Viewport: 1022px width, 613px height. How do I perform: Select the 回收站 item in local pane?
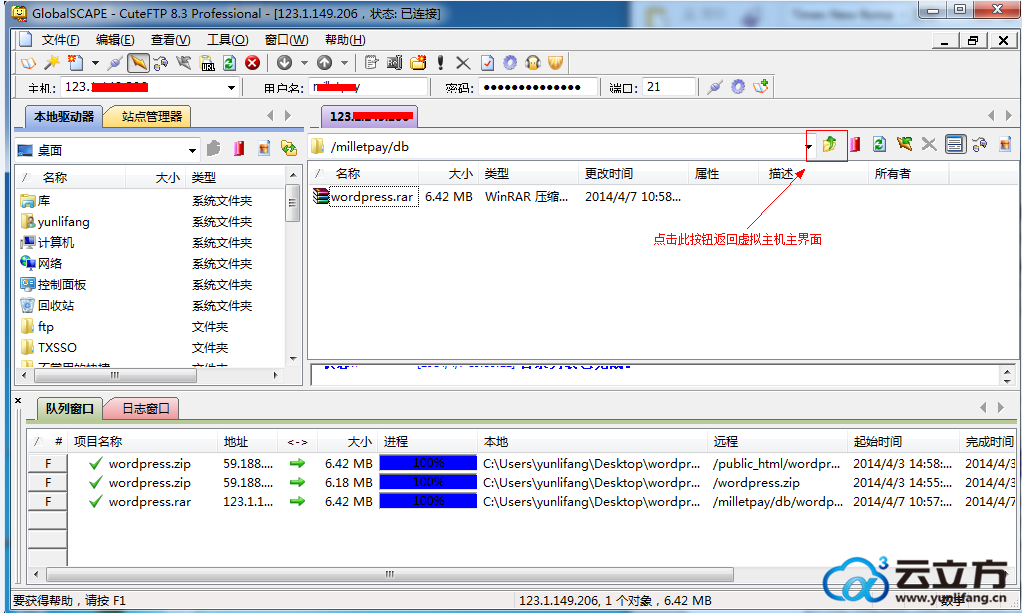pos(55,305)
